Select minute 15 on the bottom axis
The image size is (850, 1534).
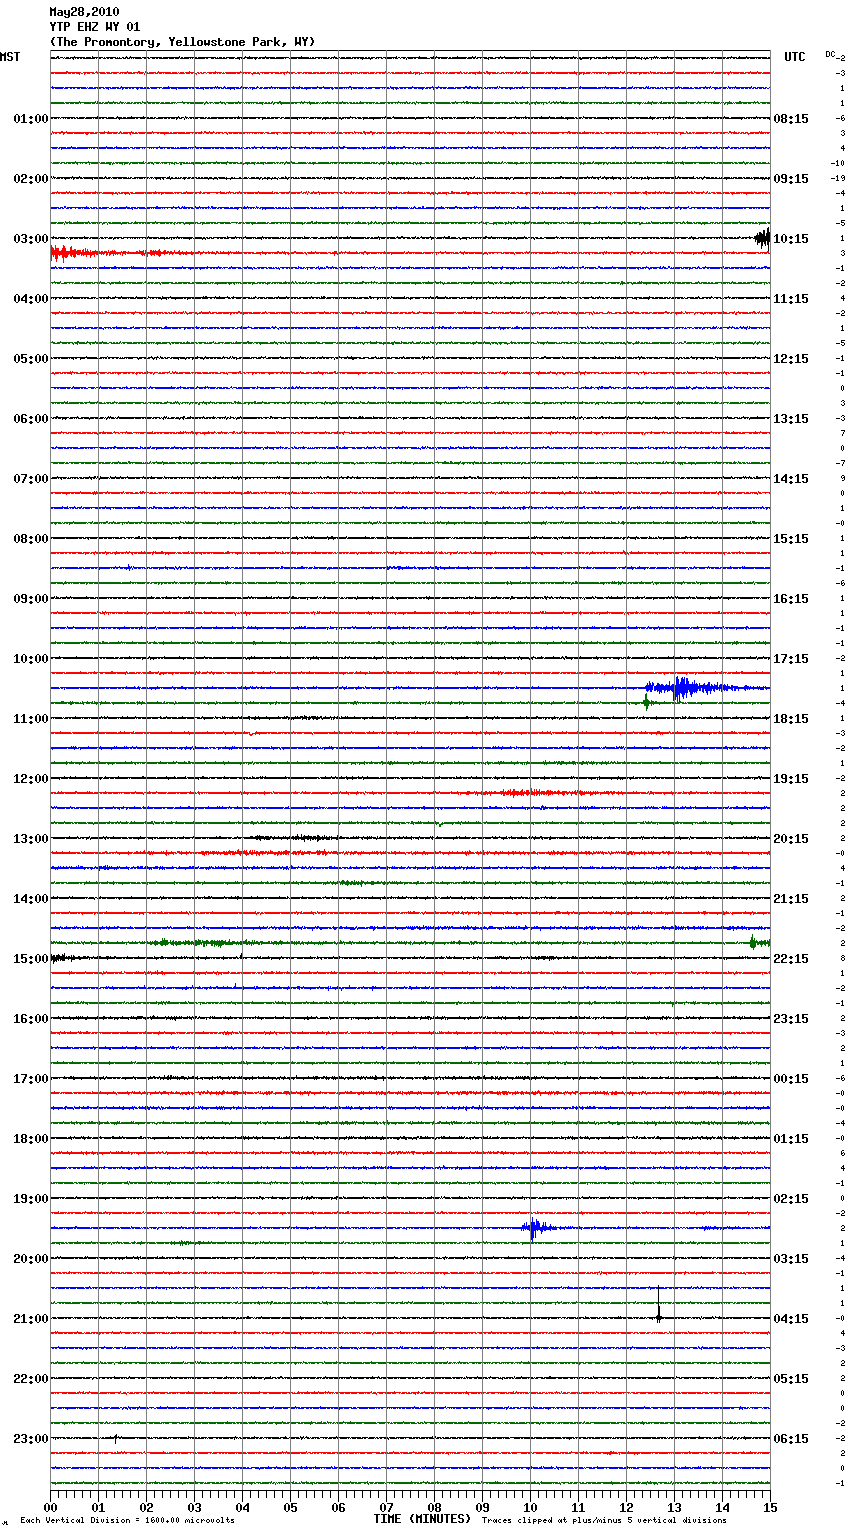(770, 1507)
